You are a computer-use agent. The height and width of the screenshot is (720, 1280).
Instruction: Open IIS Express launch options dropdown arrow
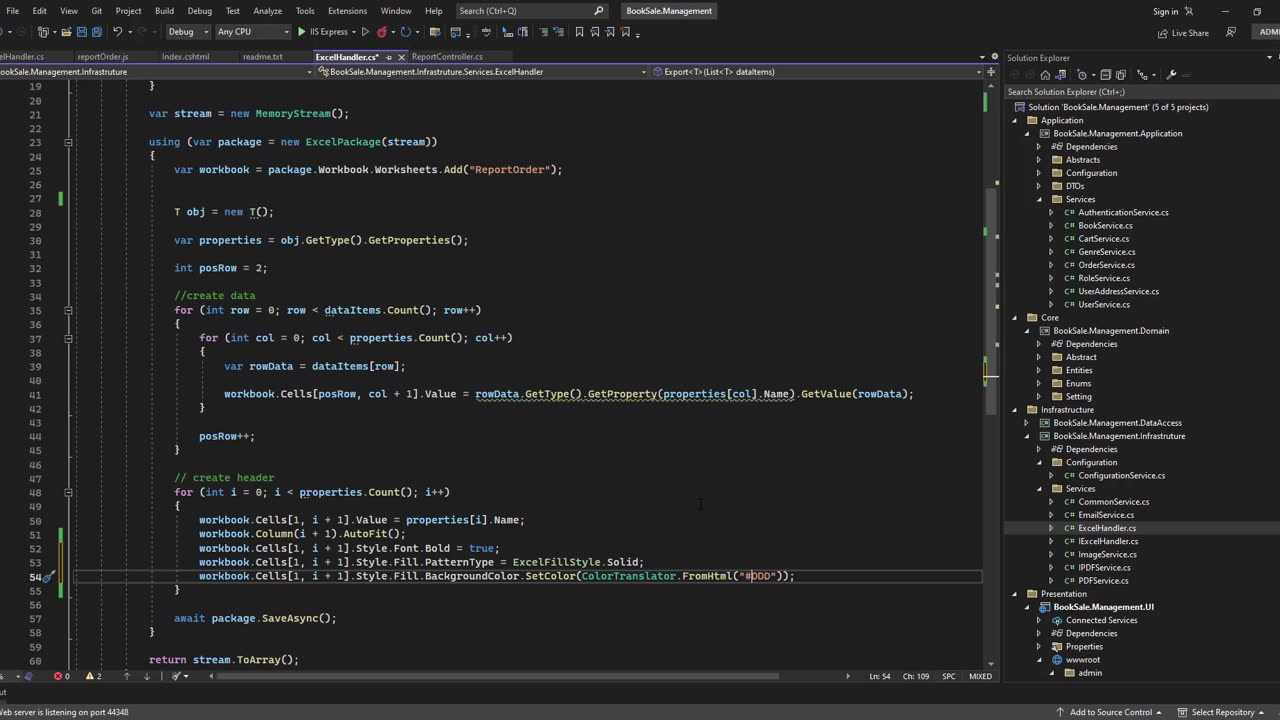coord(354,32)
